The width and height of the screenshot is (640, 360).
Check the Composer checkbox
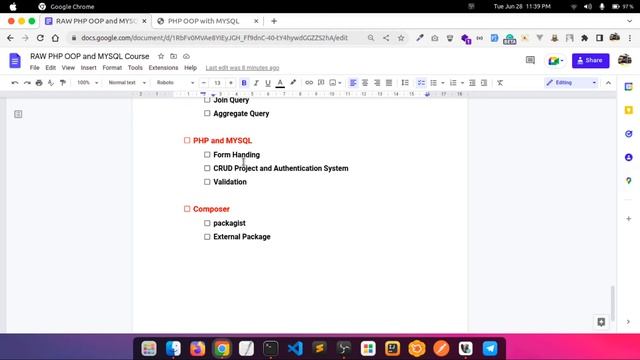(187, 209)
